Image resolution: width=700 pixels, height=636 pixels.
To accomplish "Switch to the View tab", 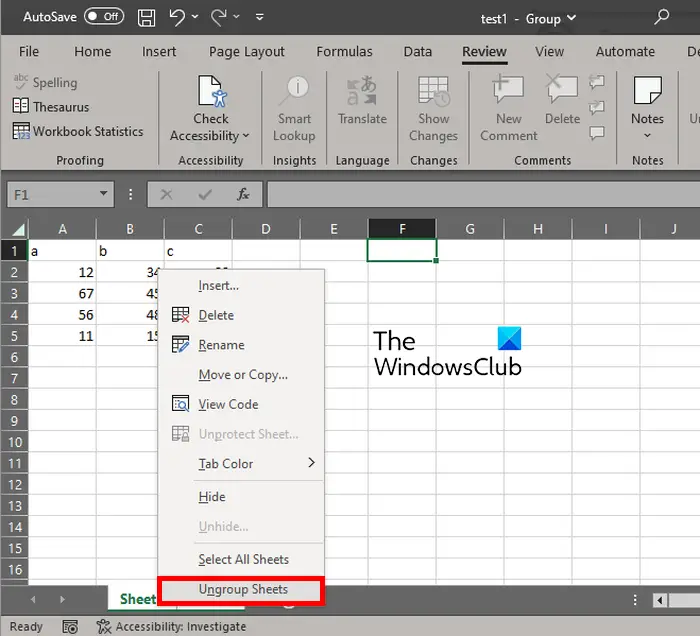I will tap(550, 52).
